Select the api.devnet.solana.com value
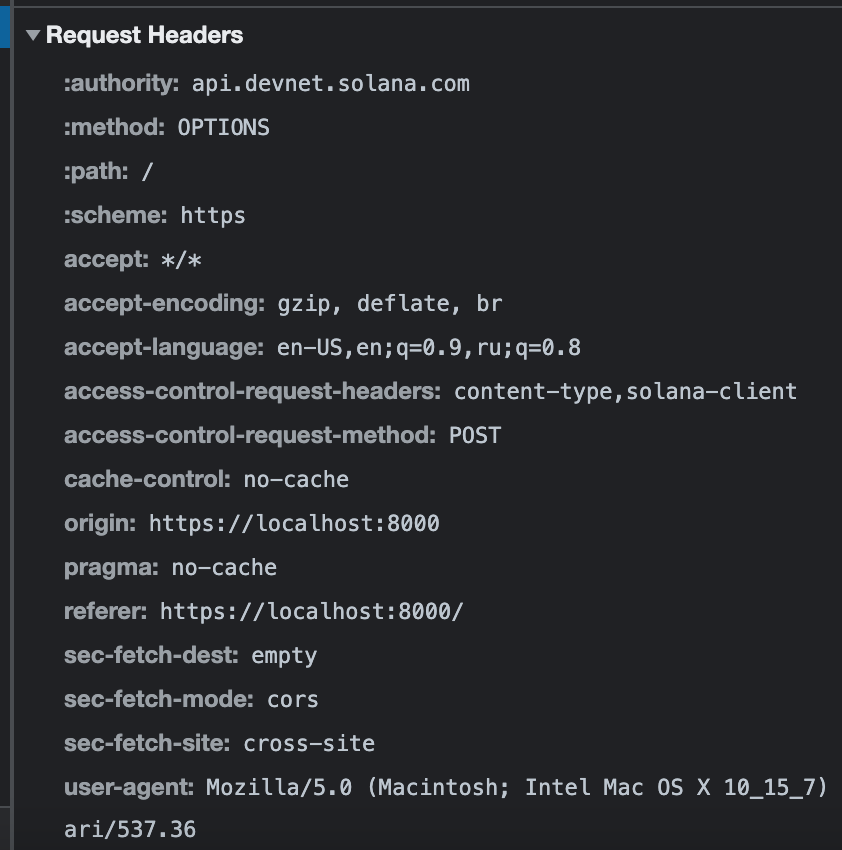The width and height of the screenshot is (842, 850). pos(330,83)
